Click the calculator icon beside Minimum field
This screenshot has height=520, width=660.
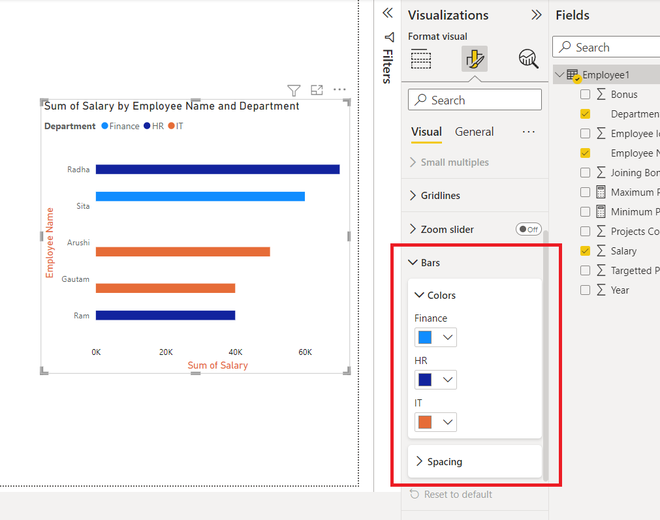[x=601, y=211]
